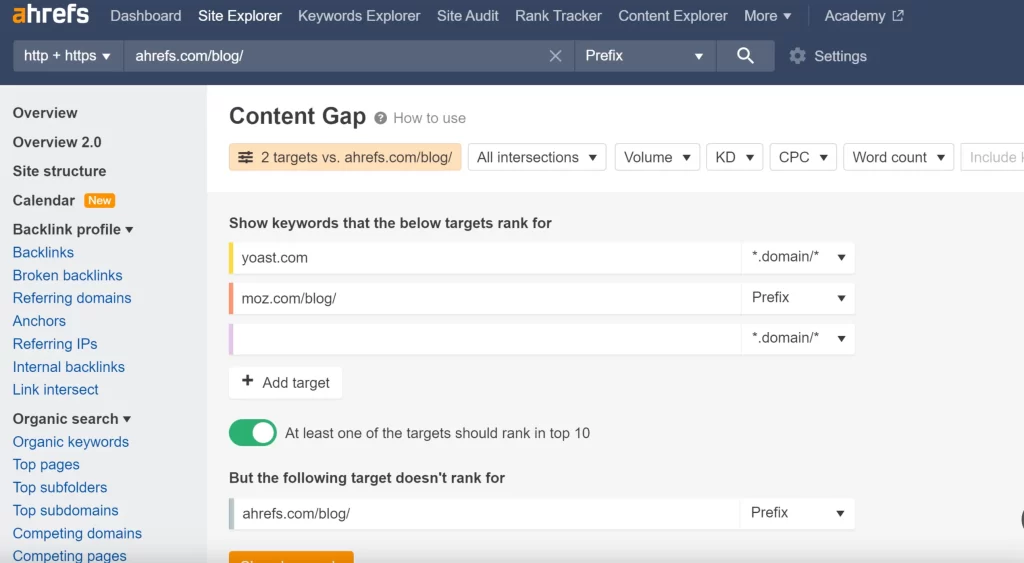Open Settings gear icon

coord(797,56)
